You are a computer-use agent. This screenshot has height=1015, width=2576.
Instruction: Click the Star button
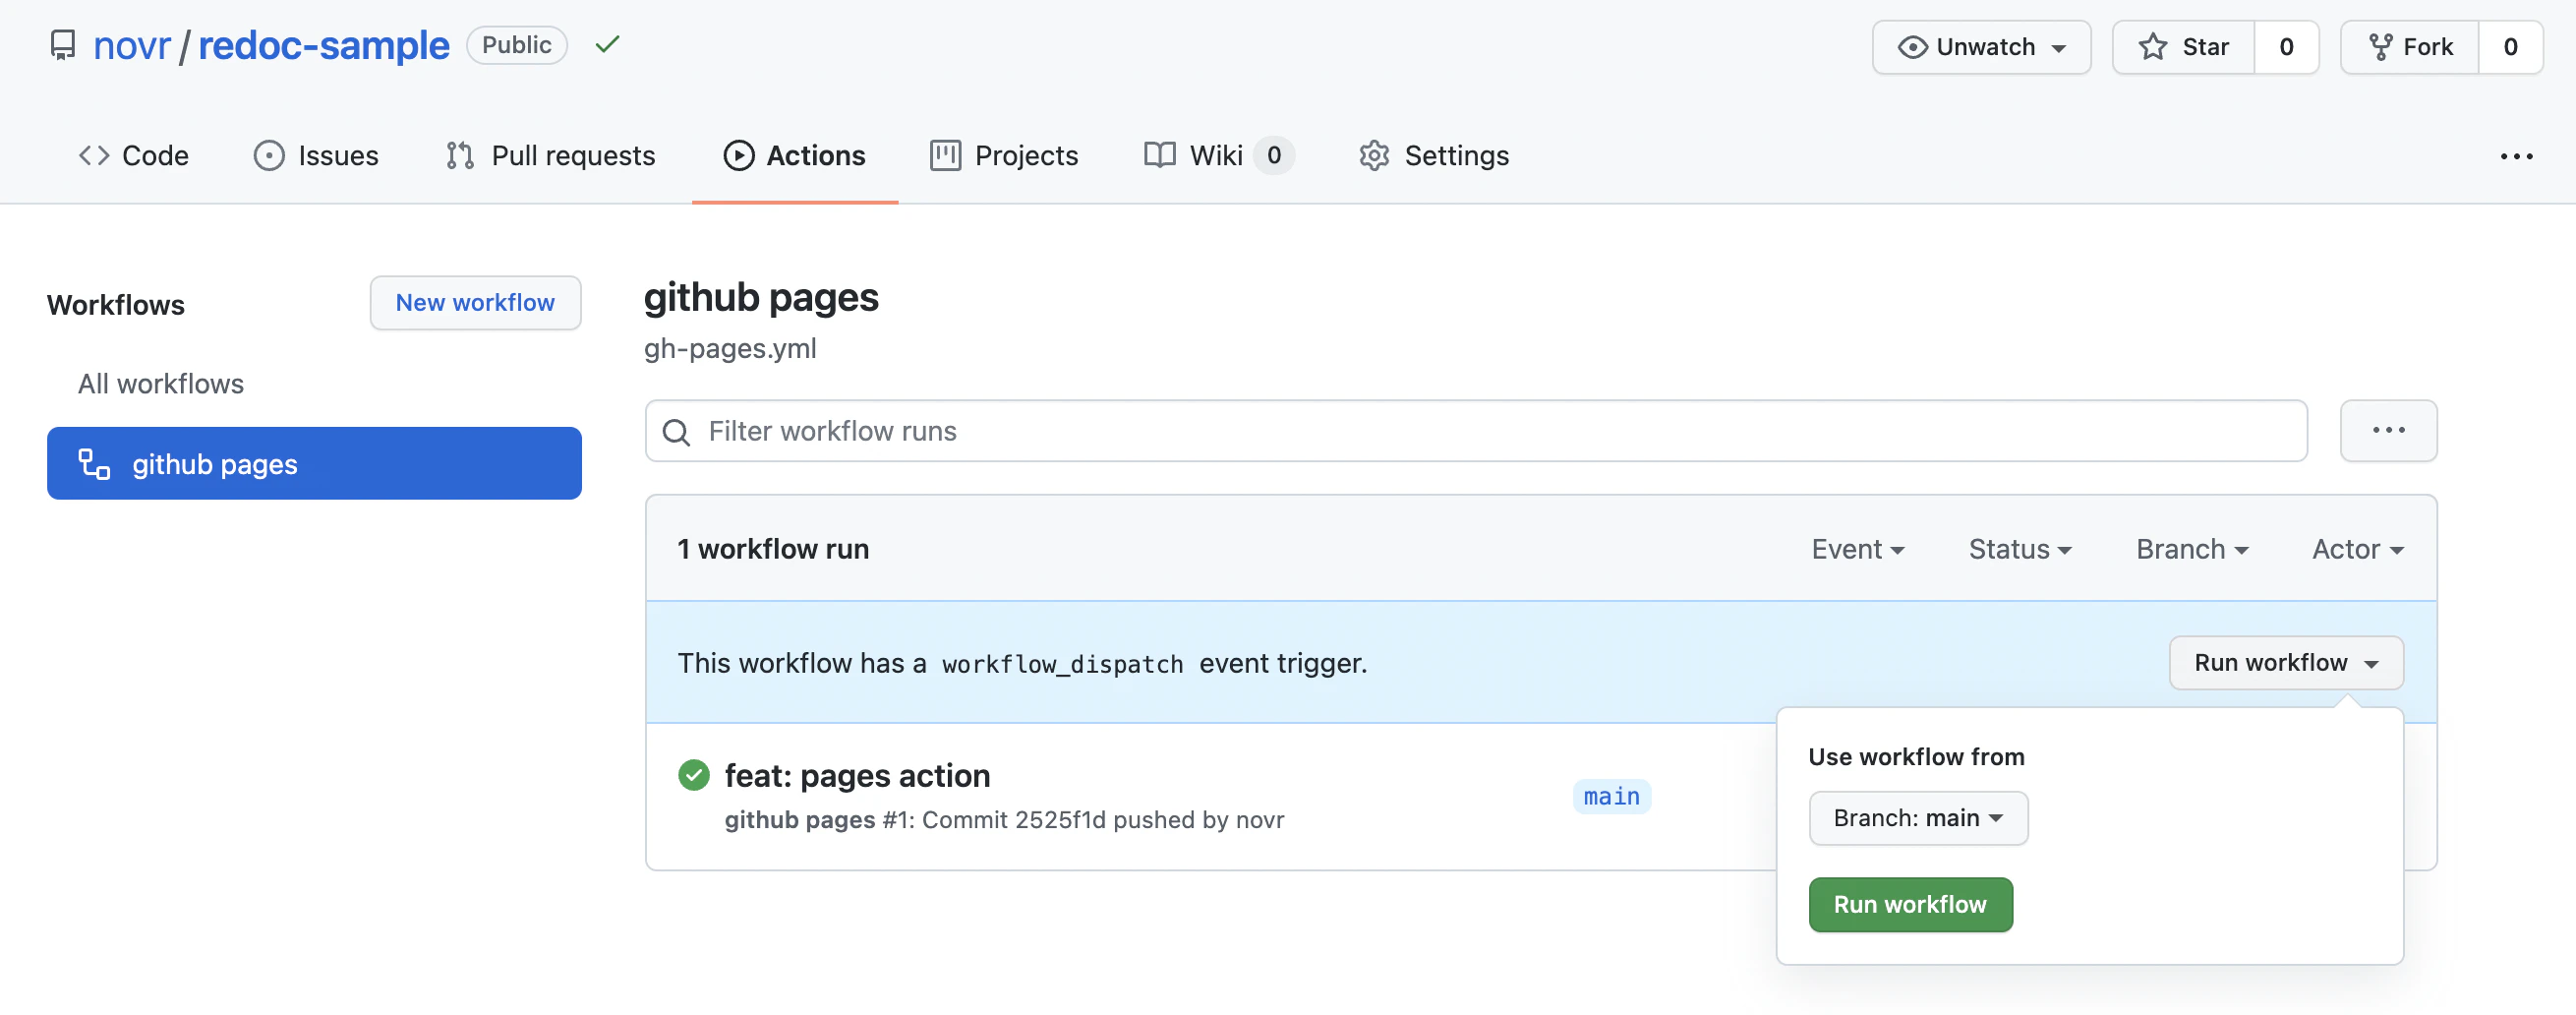(x=2183, y=47)
